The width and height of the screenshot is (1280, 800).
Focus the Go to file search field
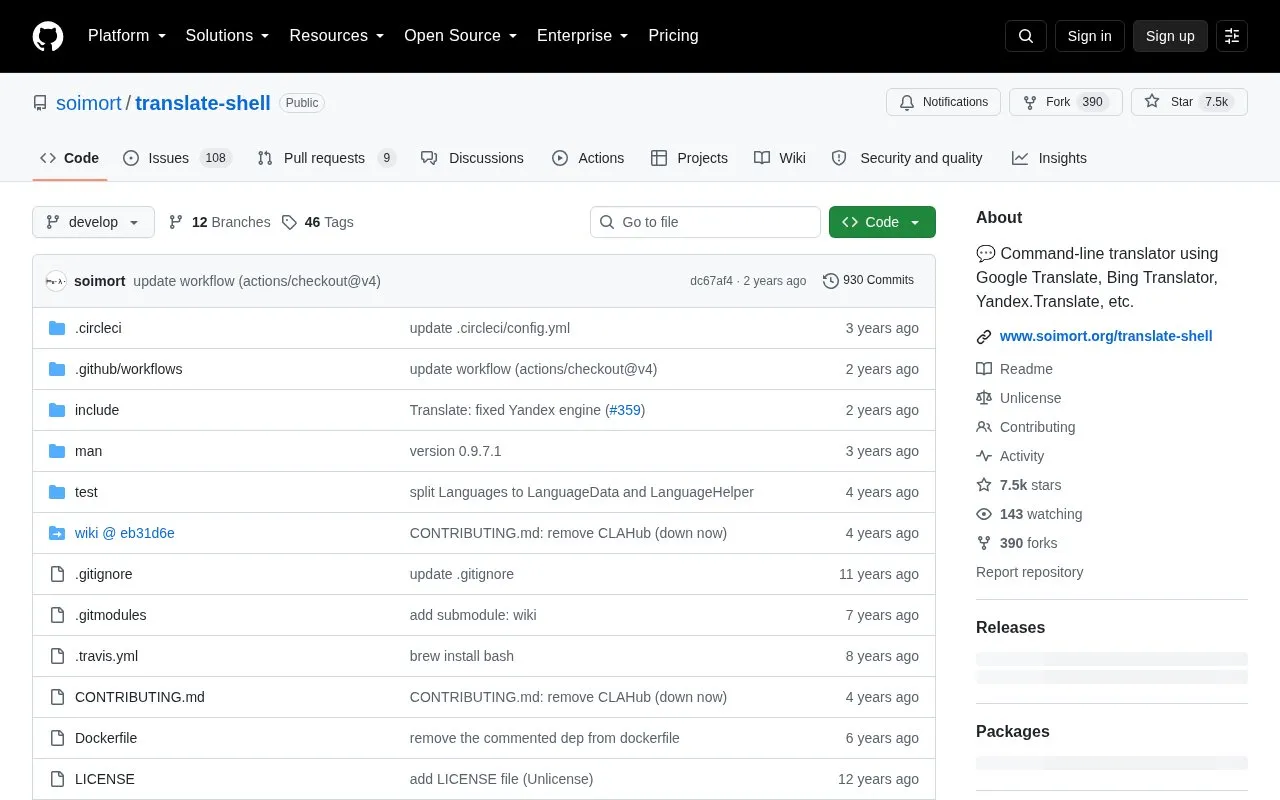coord(705,222)
